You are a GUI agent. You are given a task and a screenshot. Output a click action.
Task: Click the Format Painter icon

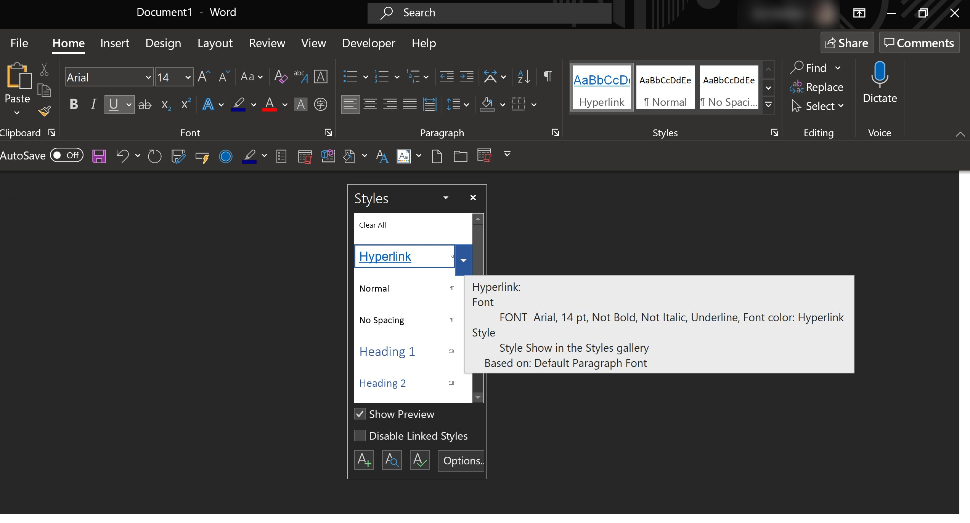point(44,111)
